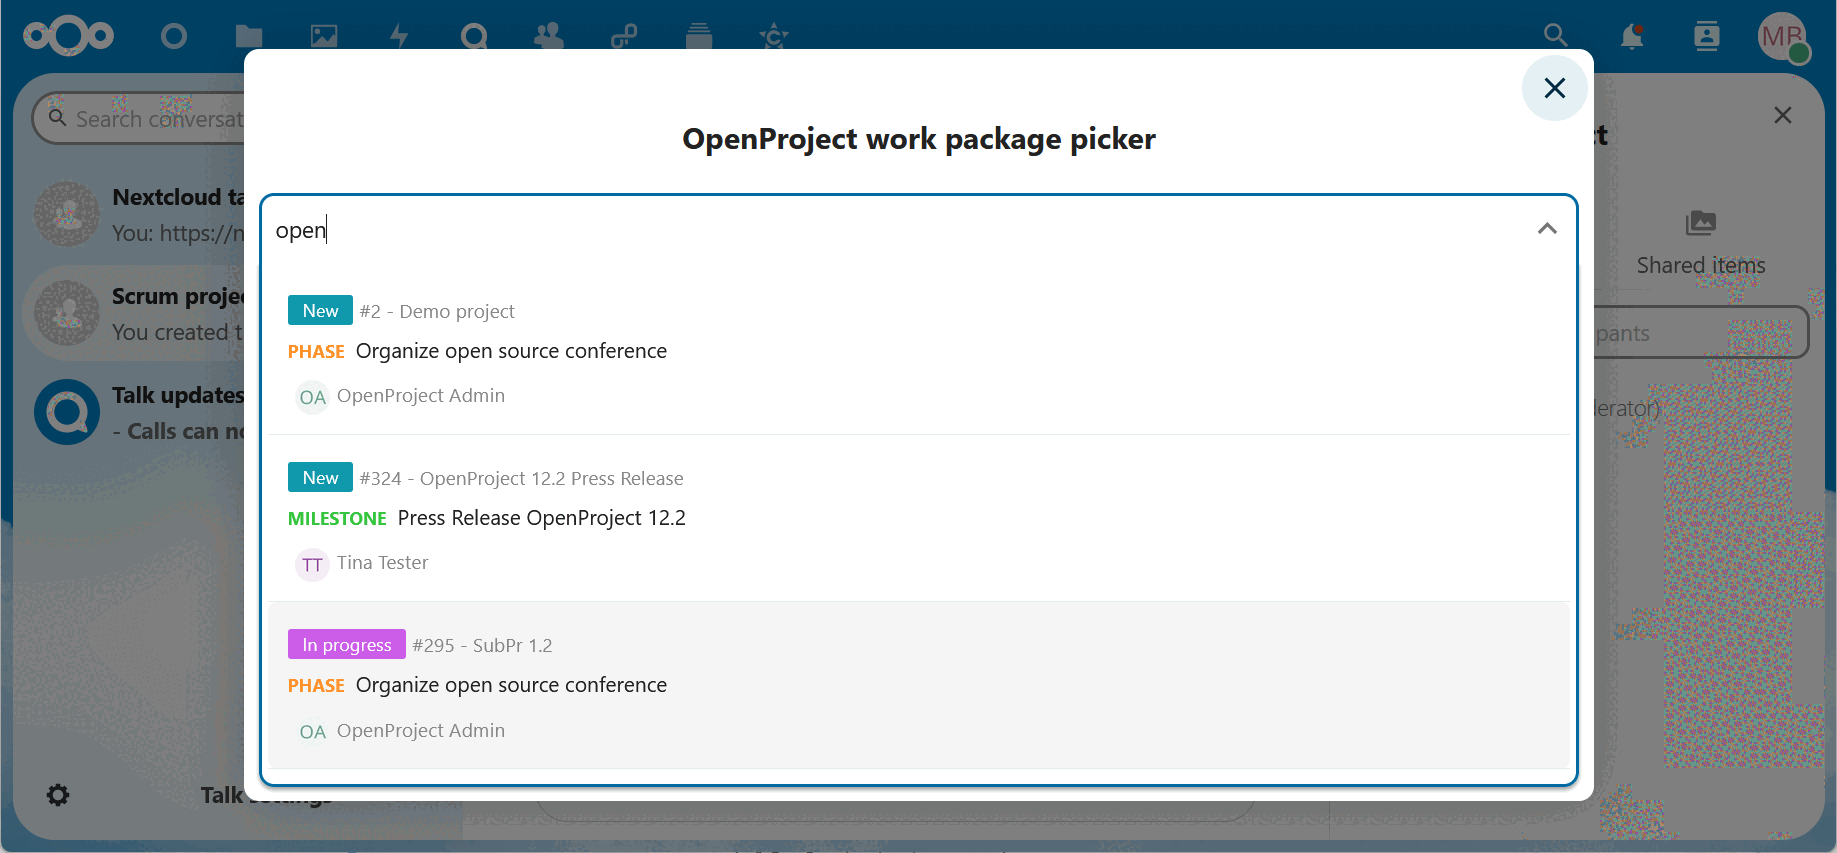
Task: Open the Talk settings gear
Action: (58, 795)
